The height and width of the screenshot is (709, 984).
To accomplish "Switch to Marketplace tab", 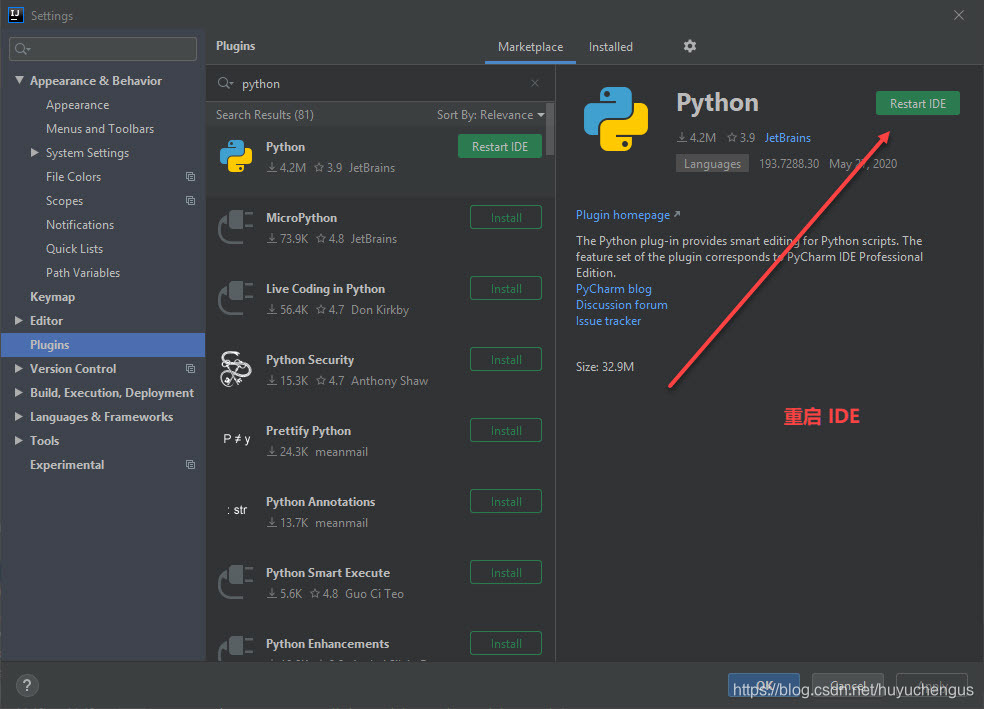I will pyautogui.click(x=530, y=47).
